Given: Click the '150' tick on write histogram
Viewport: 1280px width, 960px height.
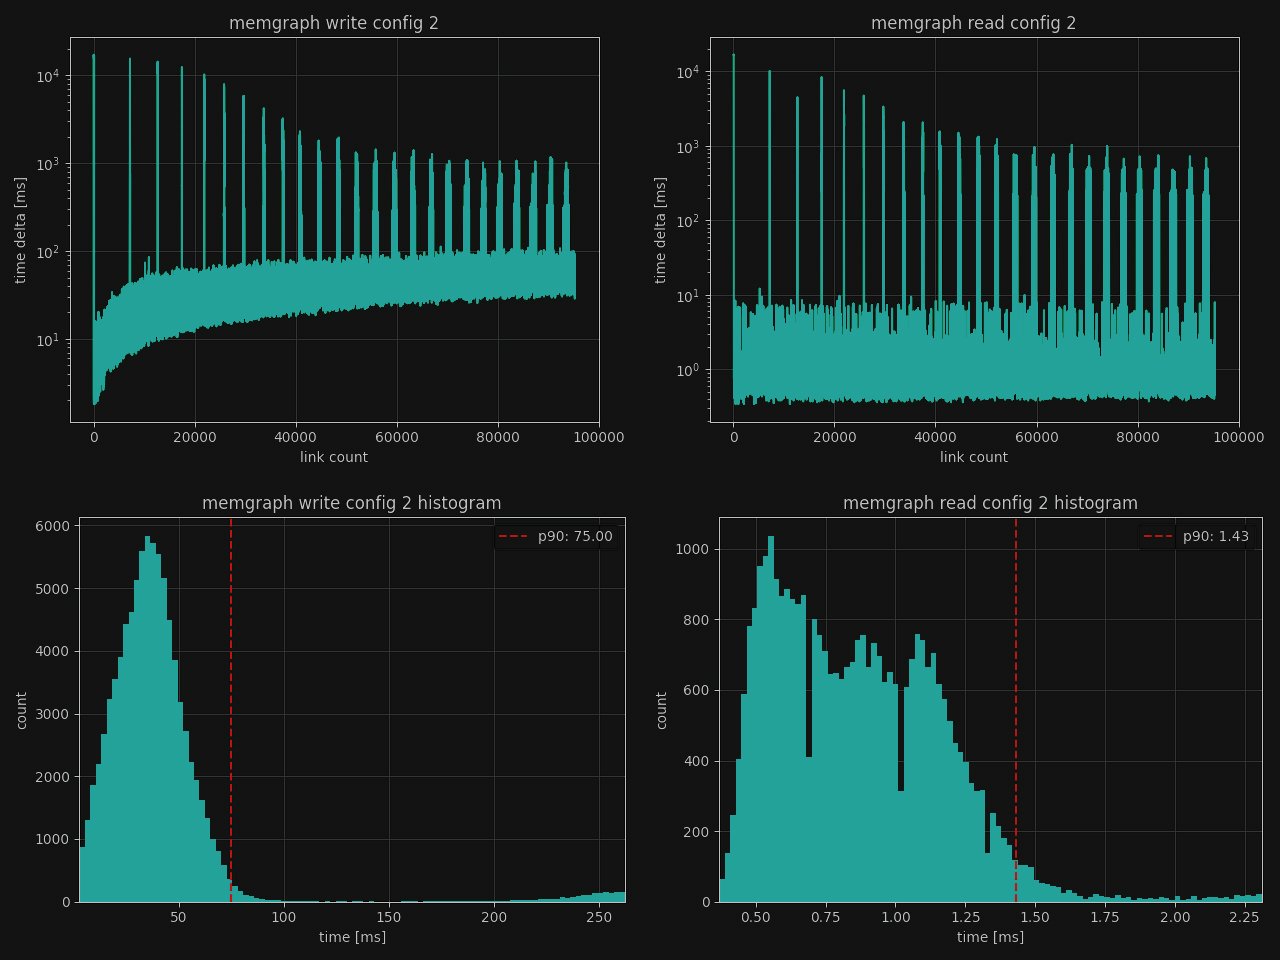Looking at the screenshot, I should click(x=389, y=917).
